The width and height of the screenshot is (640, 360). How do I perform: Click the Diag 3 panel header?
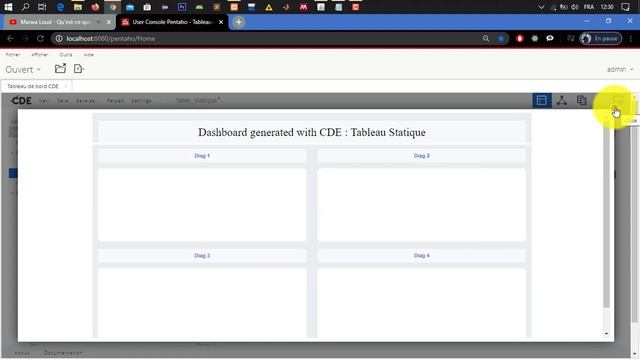202,256
